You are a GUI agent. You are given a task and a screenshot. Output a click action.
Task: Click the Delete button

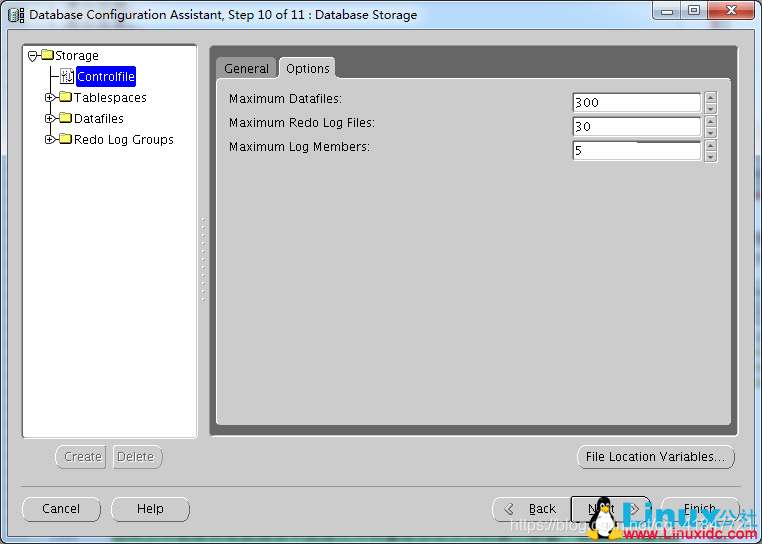(138, 457)
